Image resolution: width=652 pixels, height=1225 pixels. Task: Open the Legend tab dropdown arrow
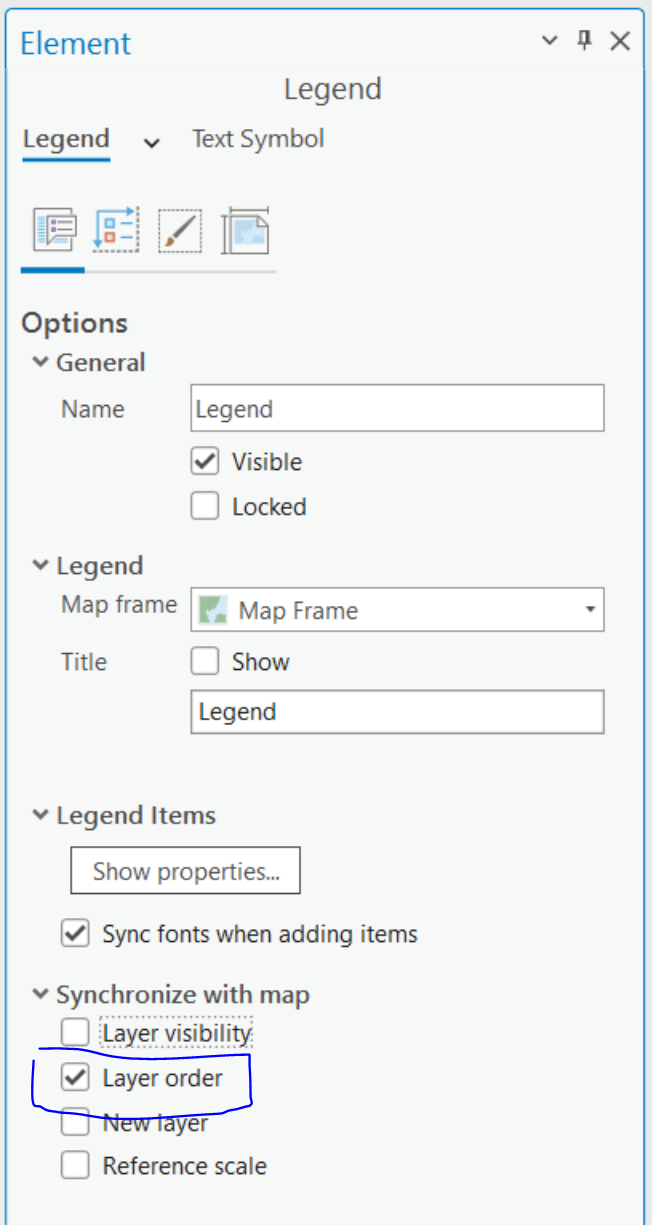[152, 143]
